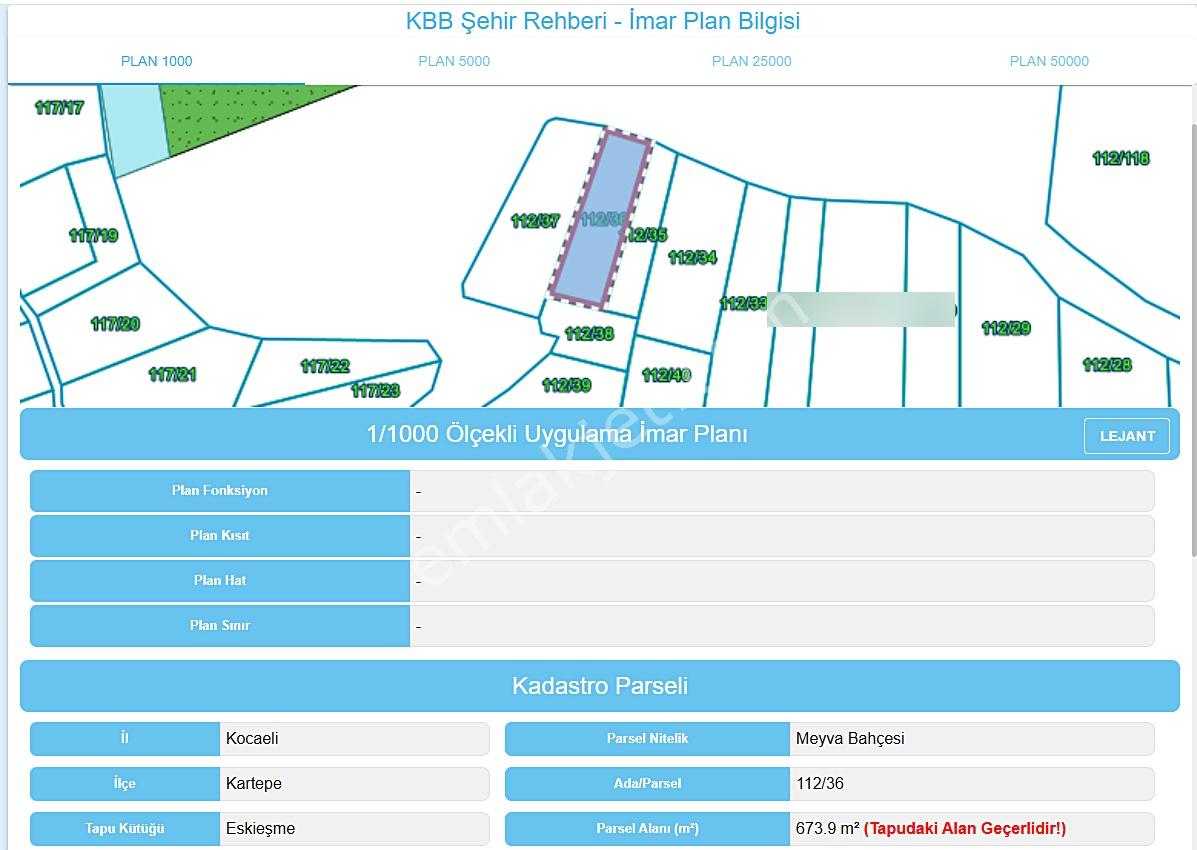
Task: Click parcel label 112/118 on the map
Action: point(1121,158)
